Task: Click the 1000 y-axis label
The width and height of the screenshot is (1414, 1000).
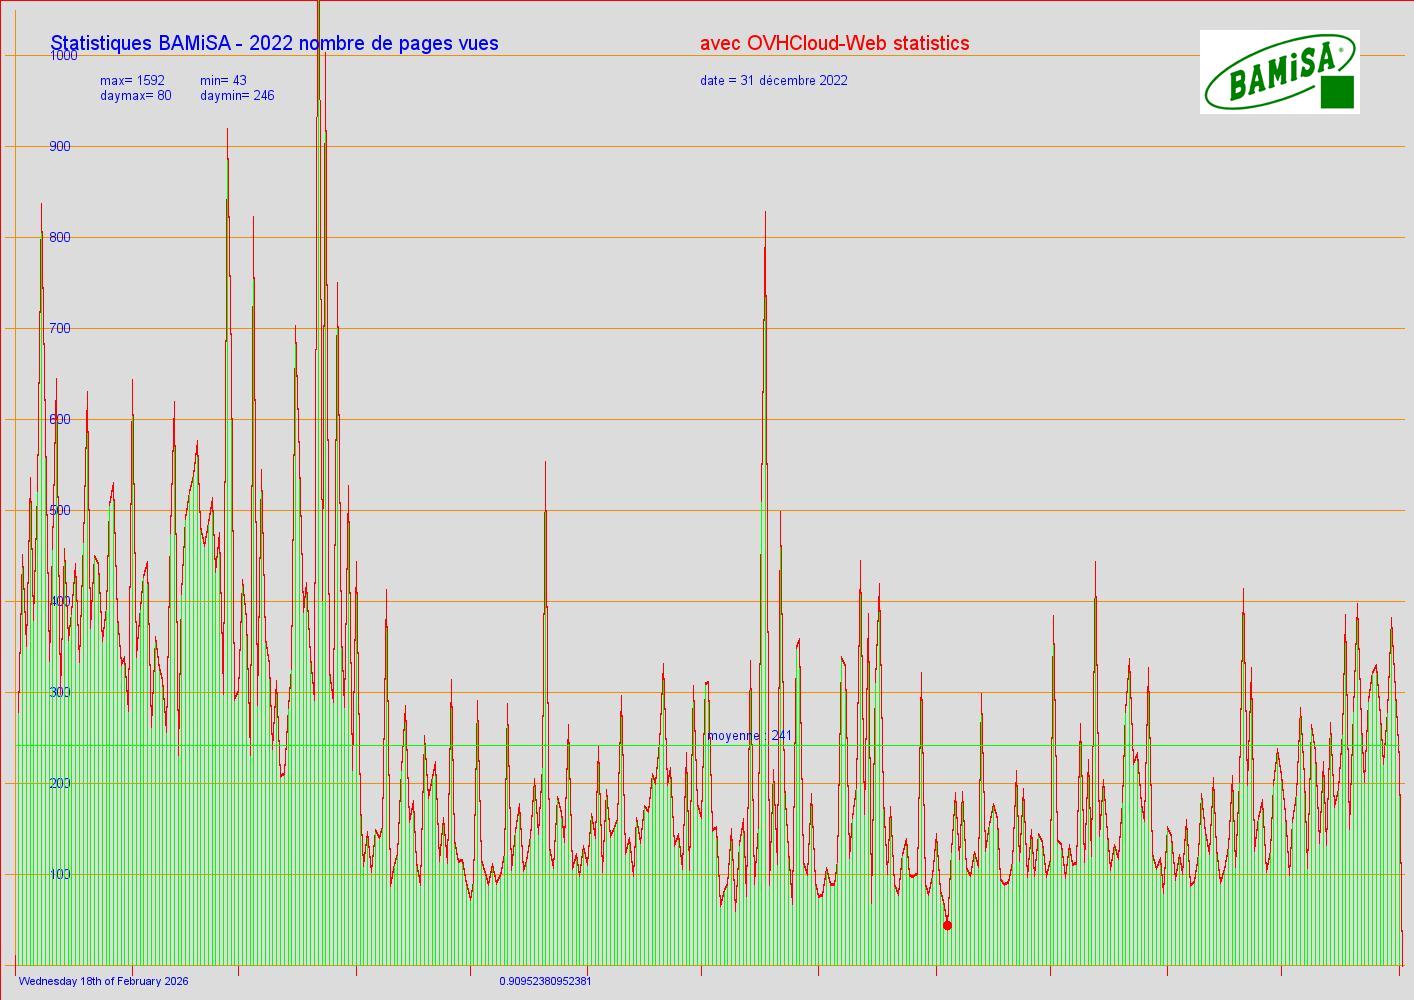Action: click(62, 56)
